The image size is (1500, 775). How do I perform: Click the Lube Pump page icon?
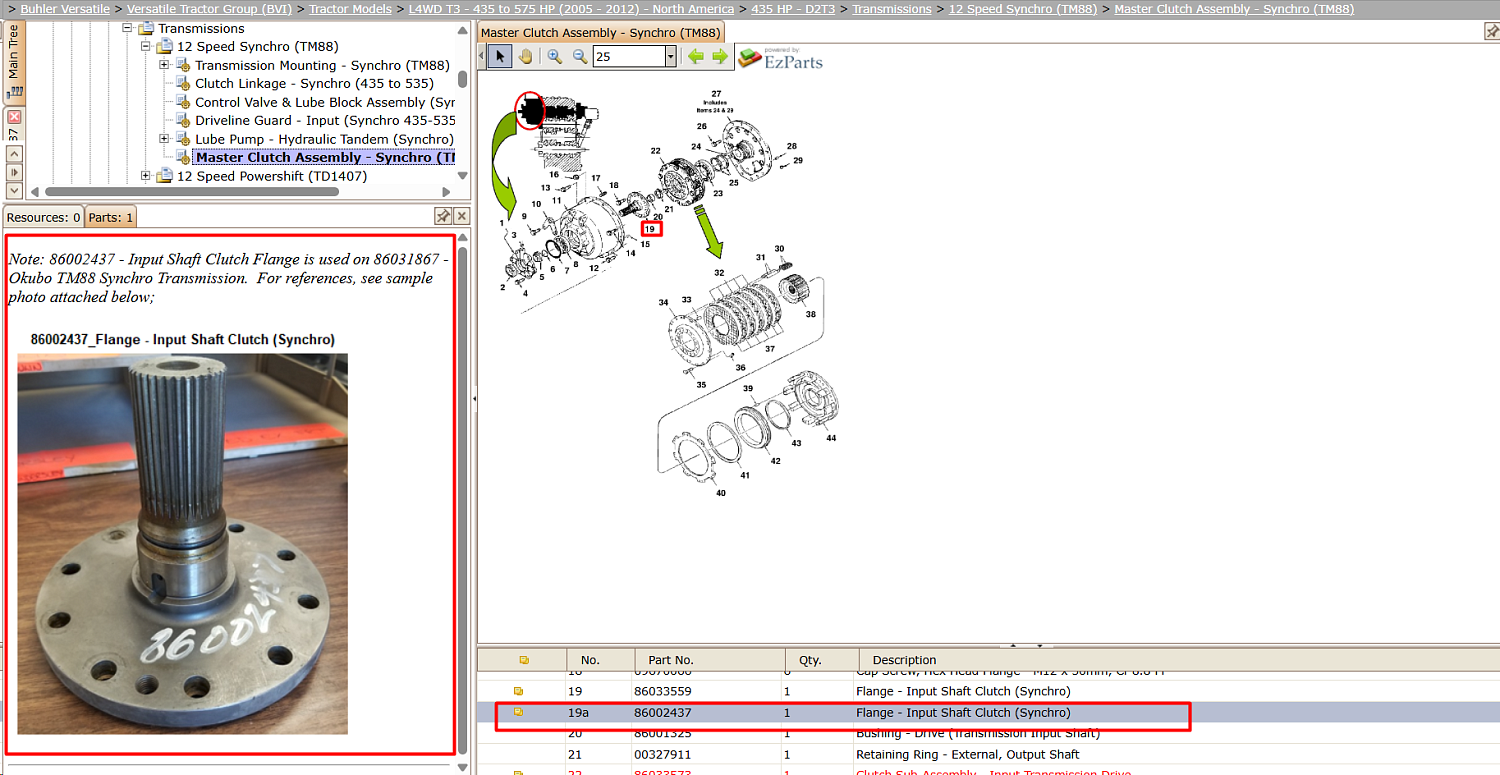click(x=183, y=139)
